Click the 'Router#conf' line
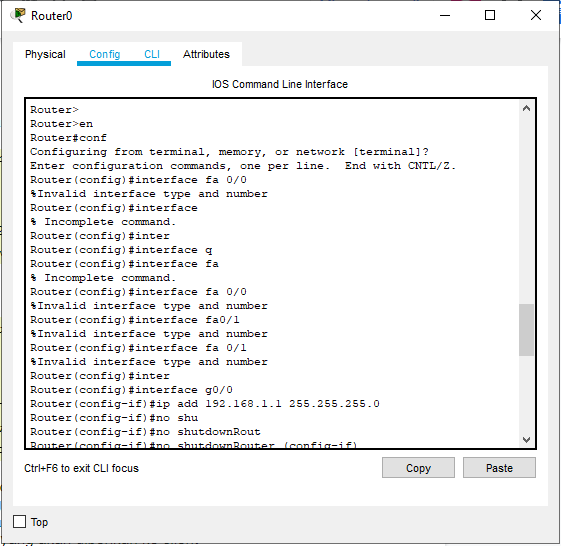 tap(68, 138)
